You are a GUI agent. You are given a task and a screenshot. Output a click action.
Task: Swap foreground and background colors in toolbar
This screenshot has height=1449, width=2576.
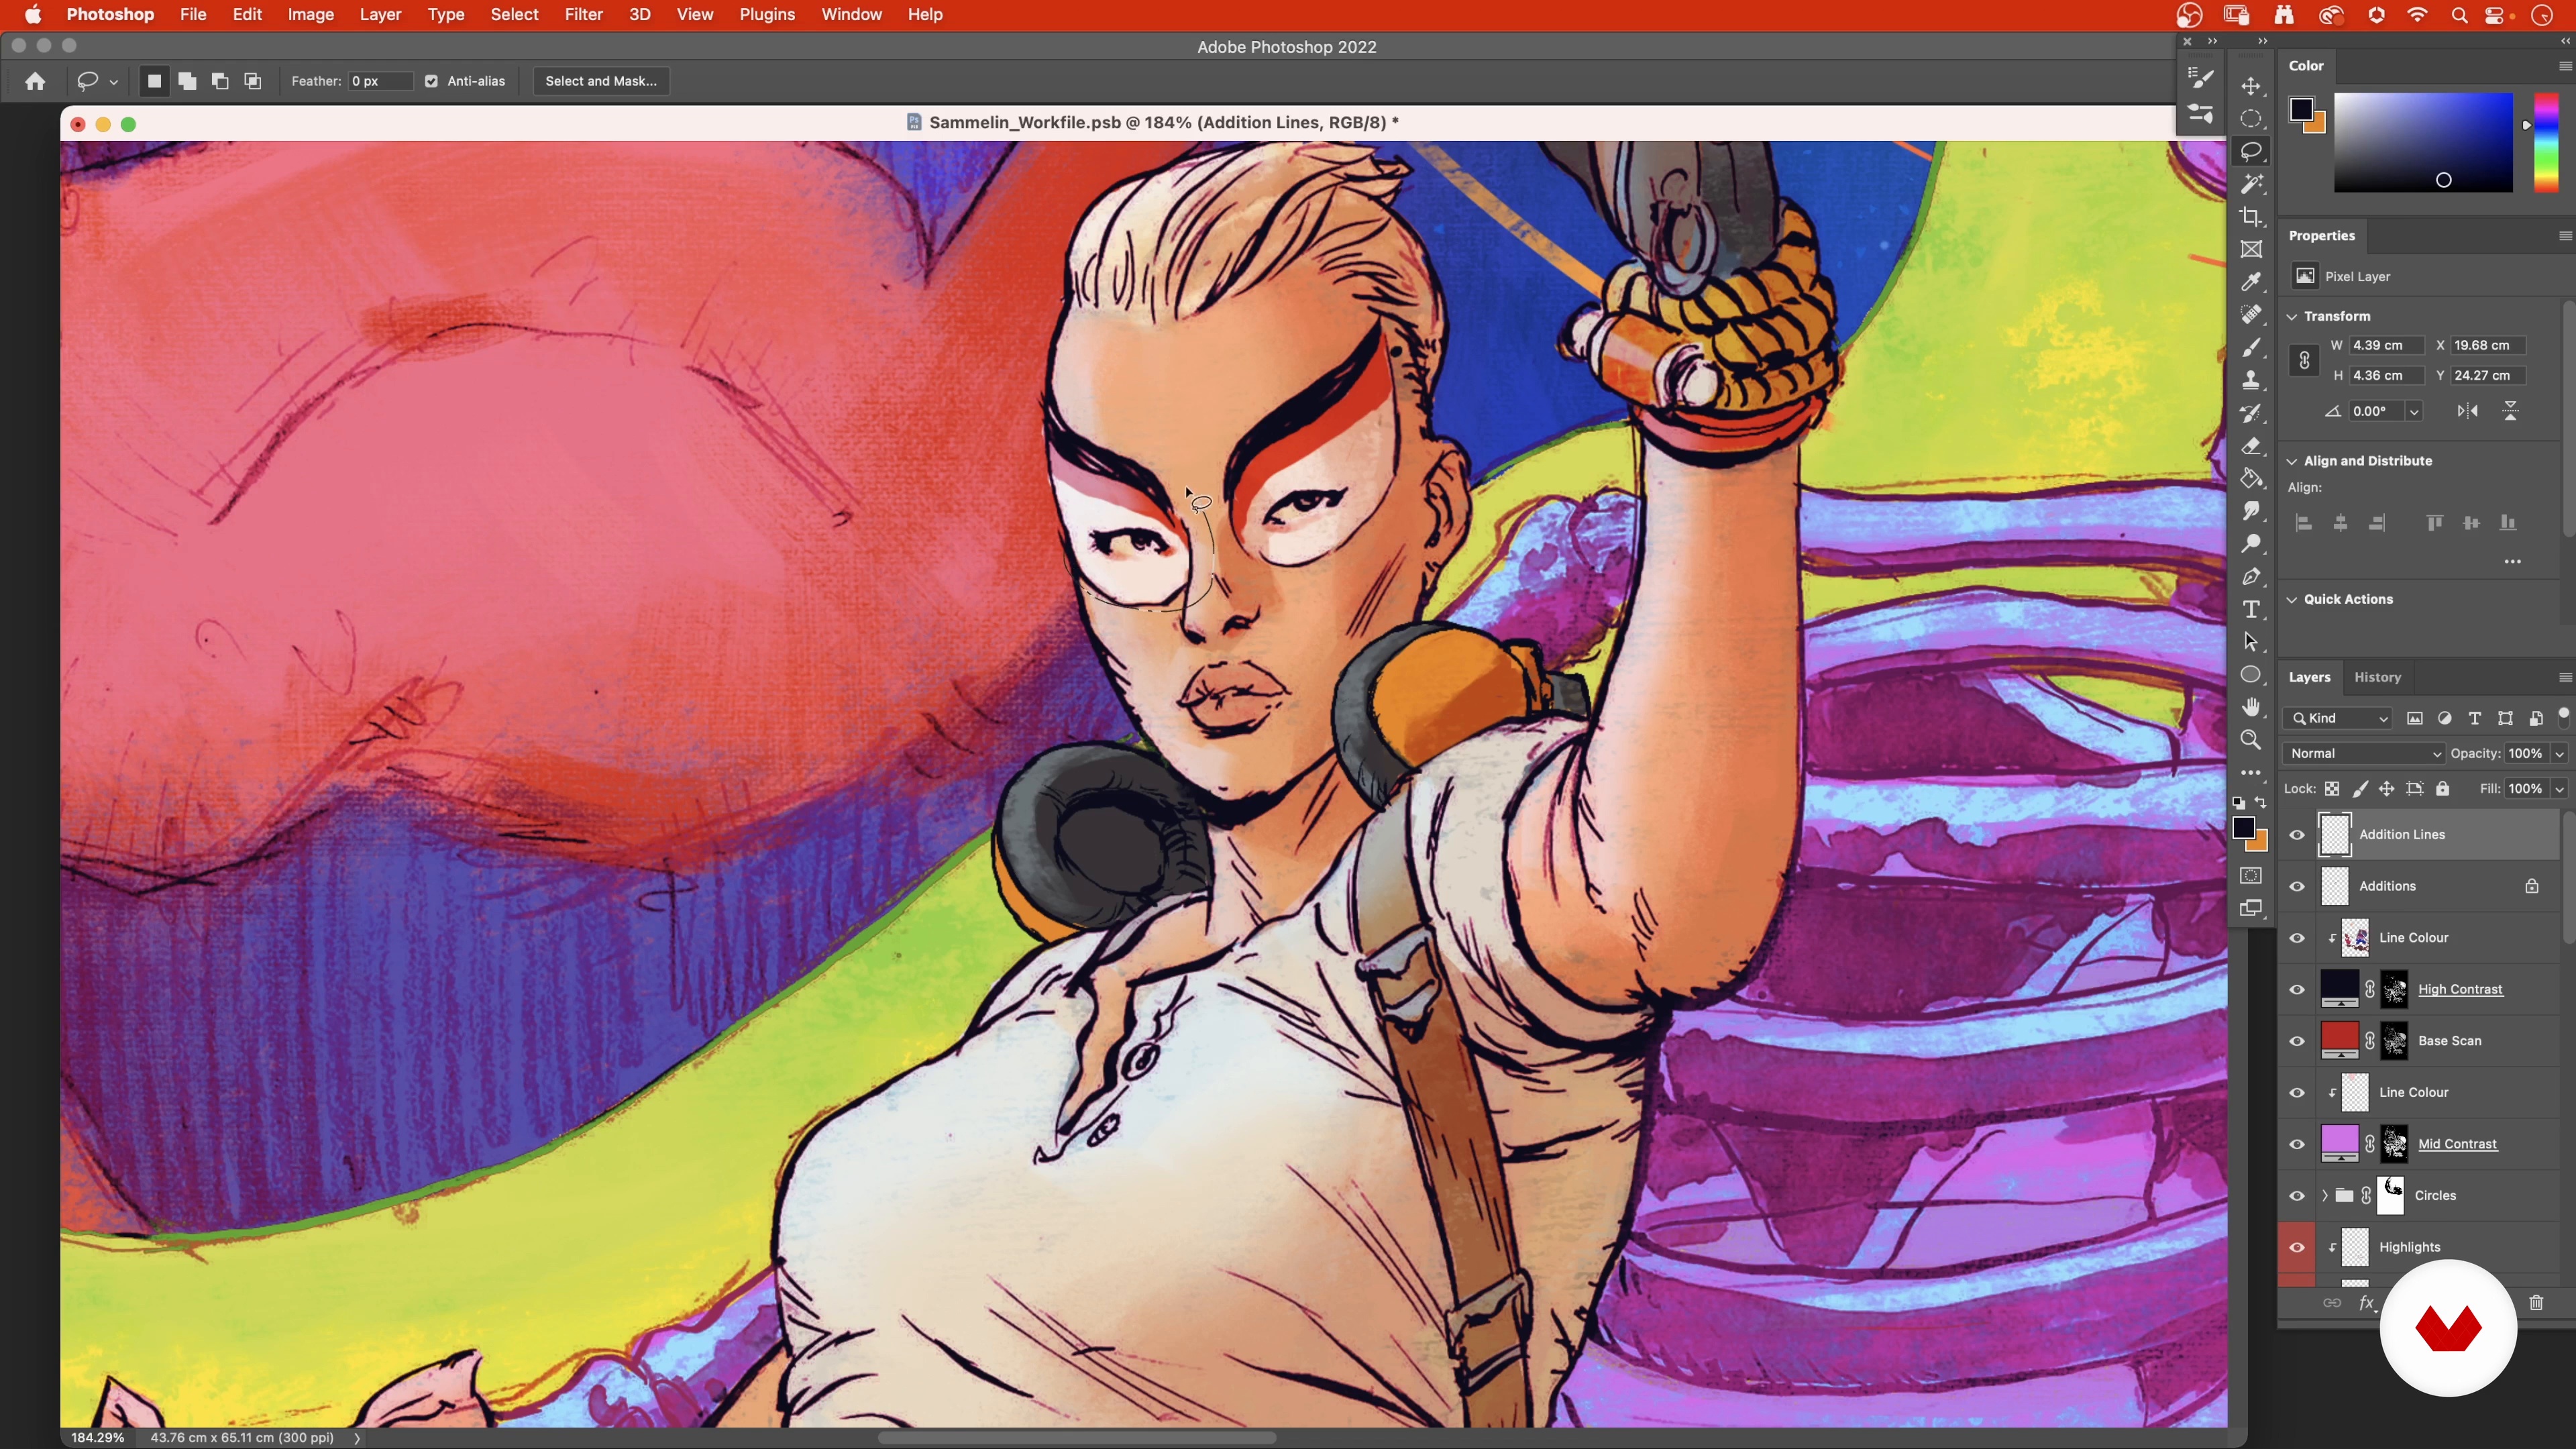(x=2261, y=803)
